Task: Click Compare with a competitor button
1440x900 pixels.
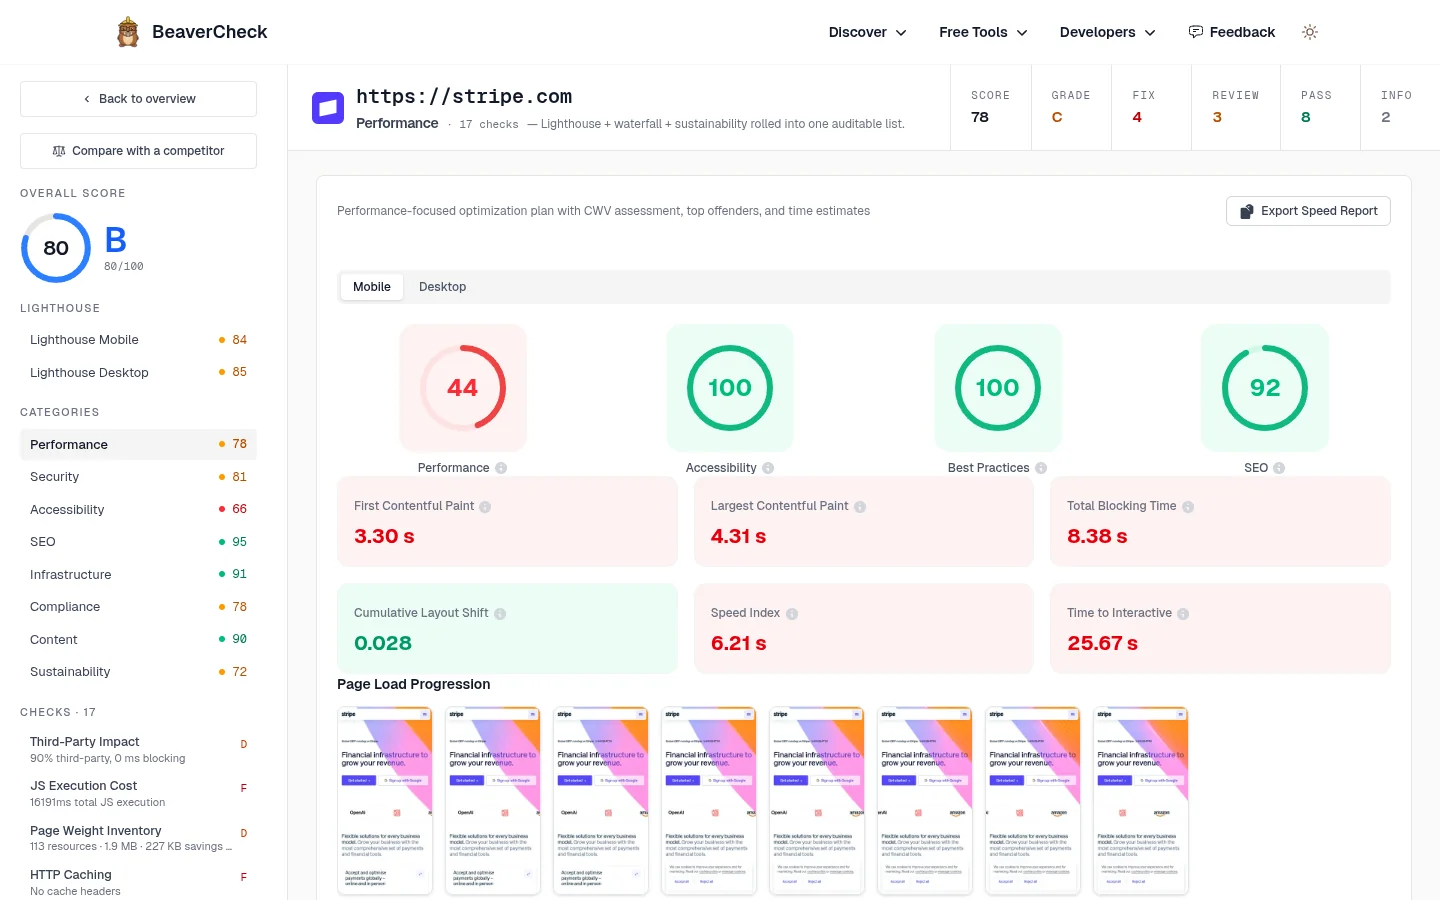Action: point(138,151)
